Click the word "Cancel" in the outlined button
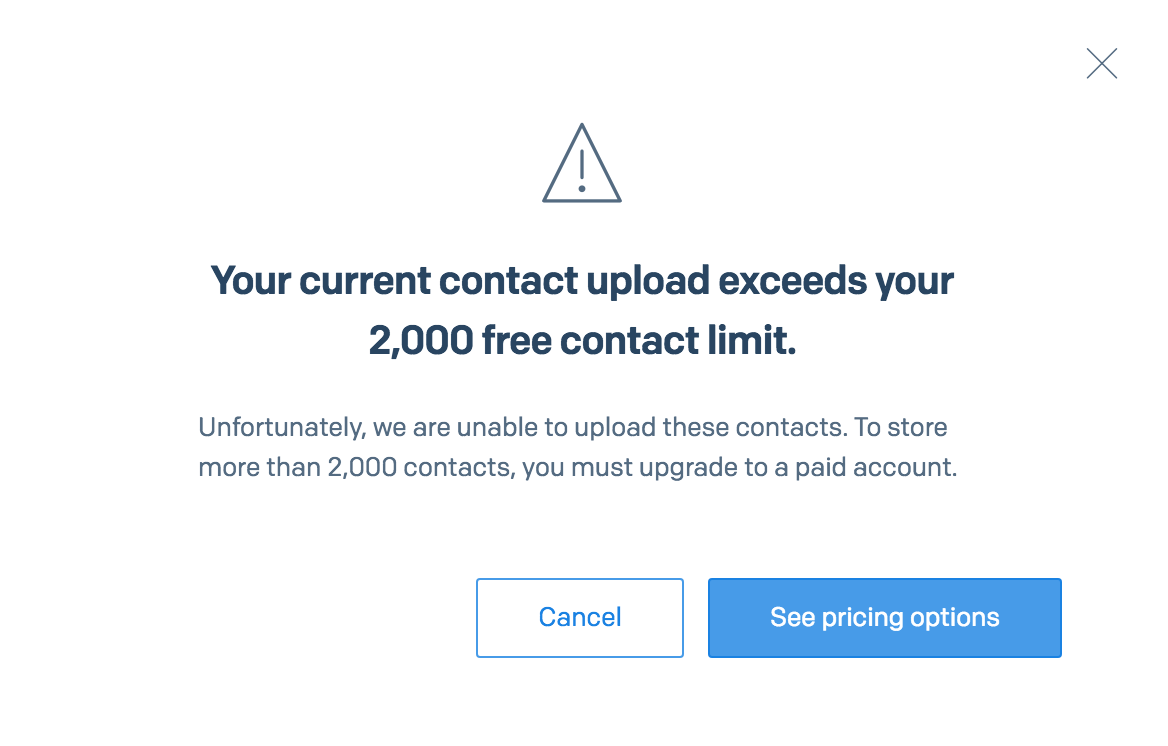The width and height of the screenshot is (1168, 746). [580, 617]
